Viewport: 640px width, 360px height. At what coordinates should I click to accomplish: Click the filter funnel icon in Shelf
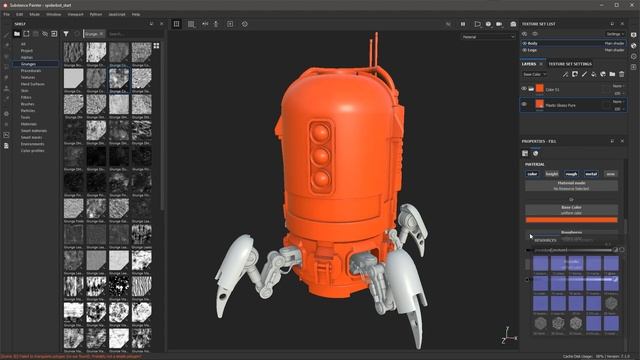pyautogui.click(x=66, y=34)
